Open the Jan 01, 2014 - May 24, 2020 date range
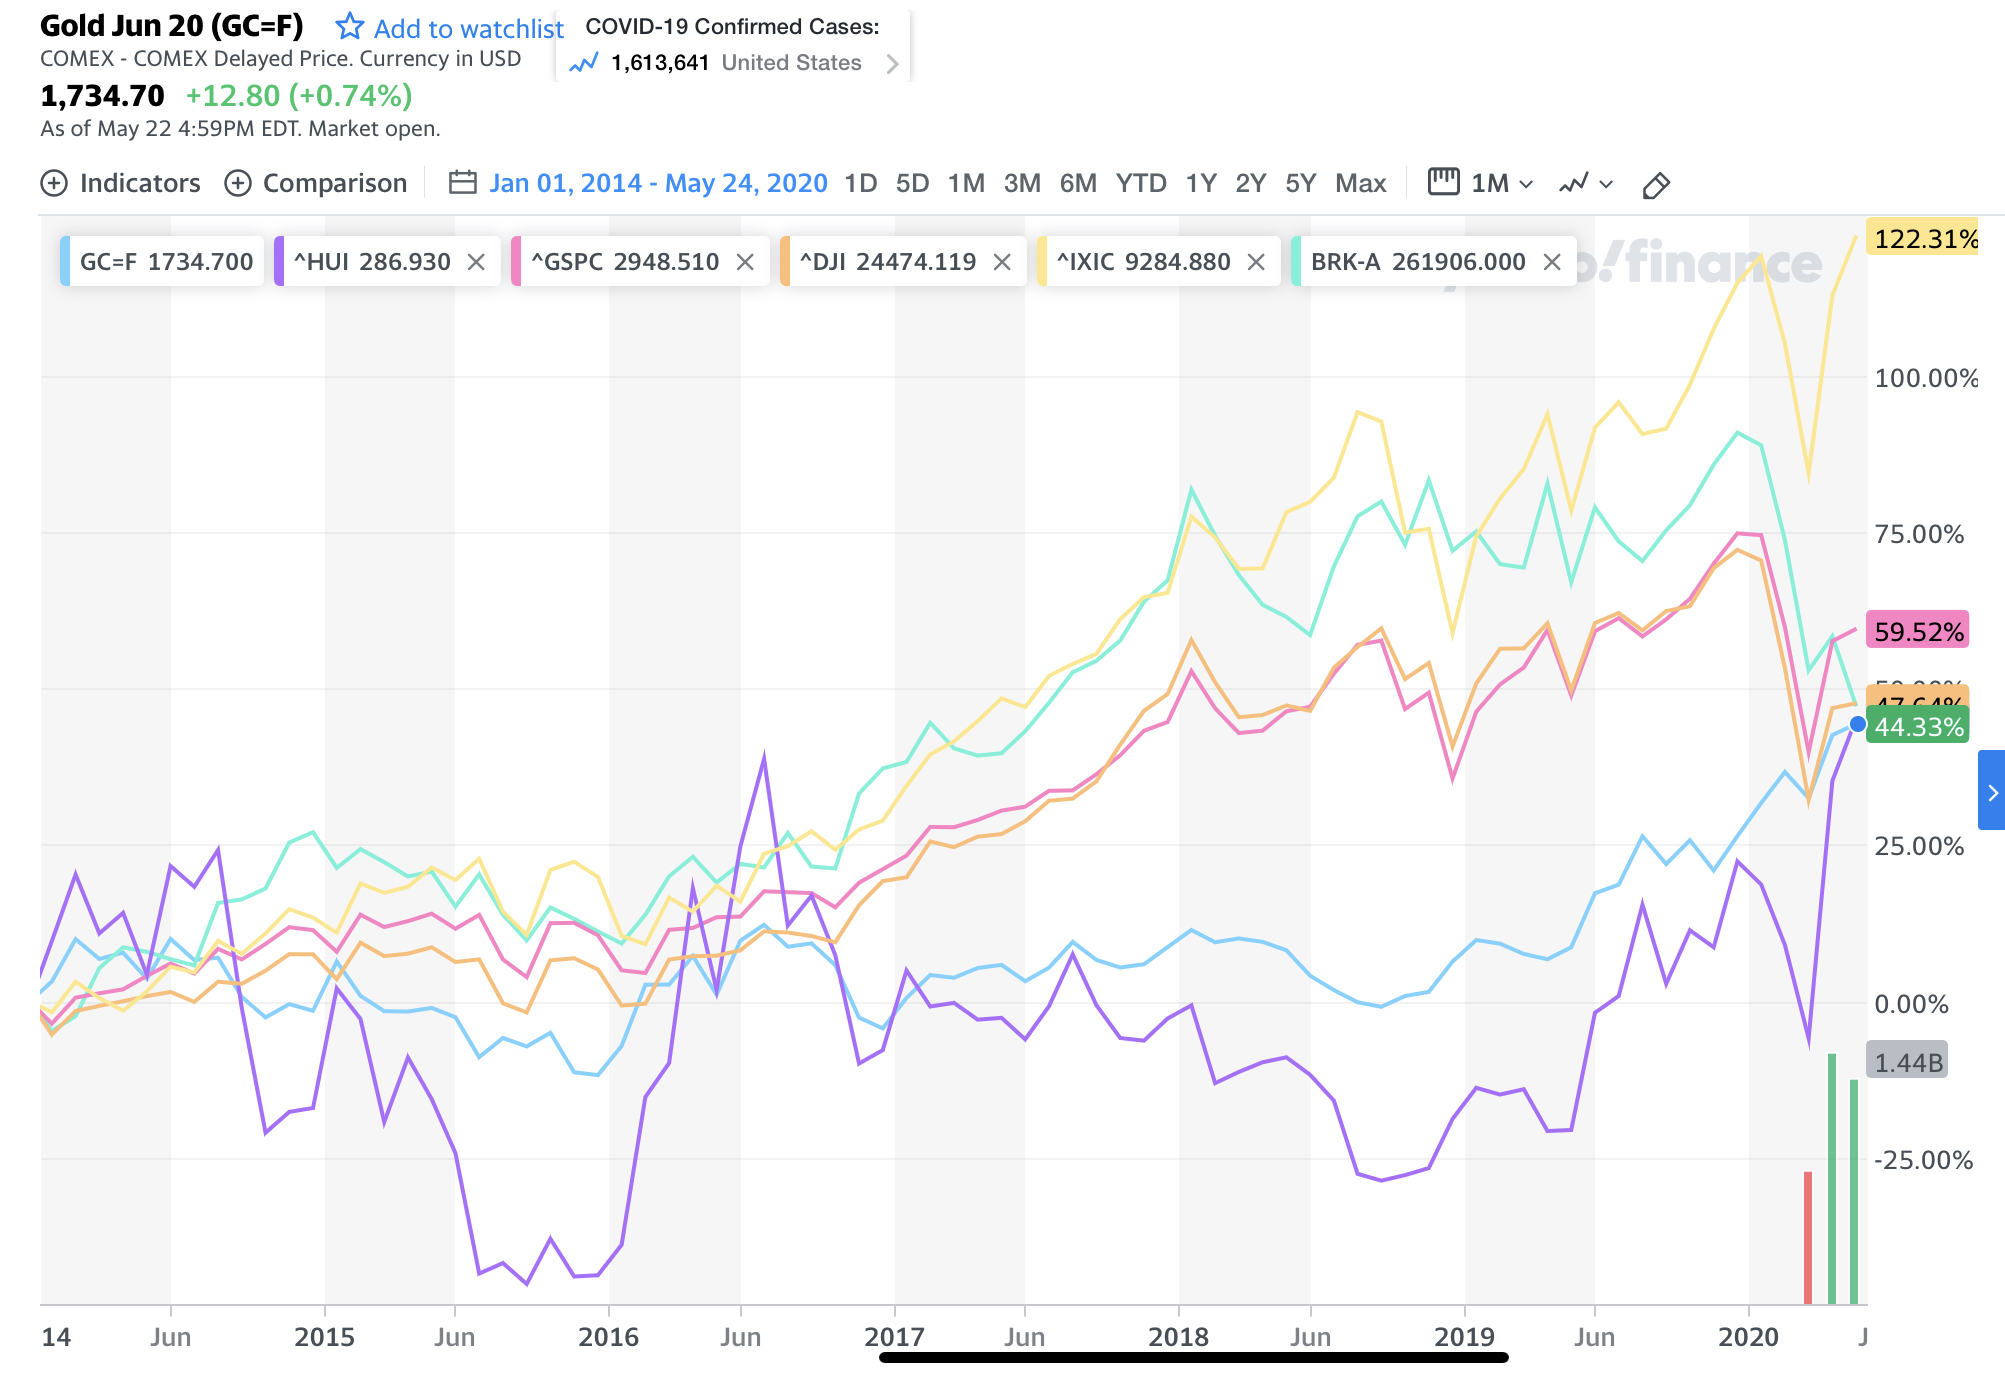 658,183
